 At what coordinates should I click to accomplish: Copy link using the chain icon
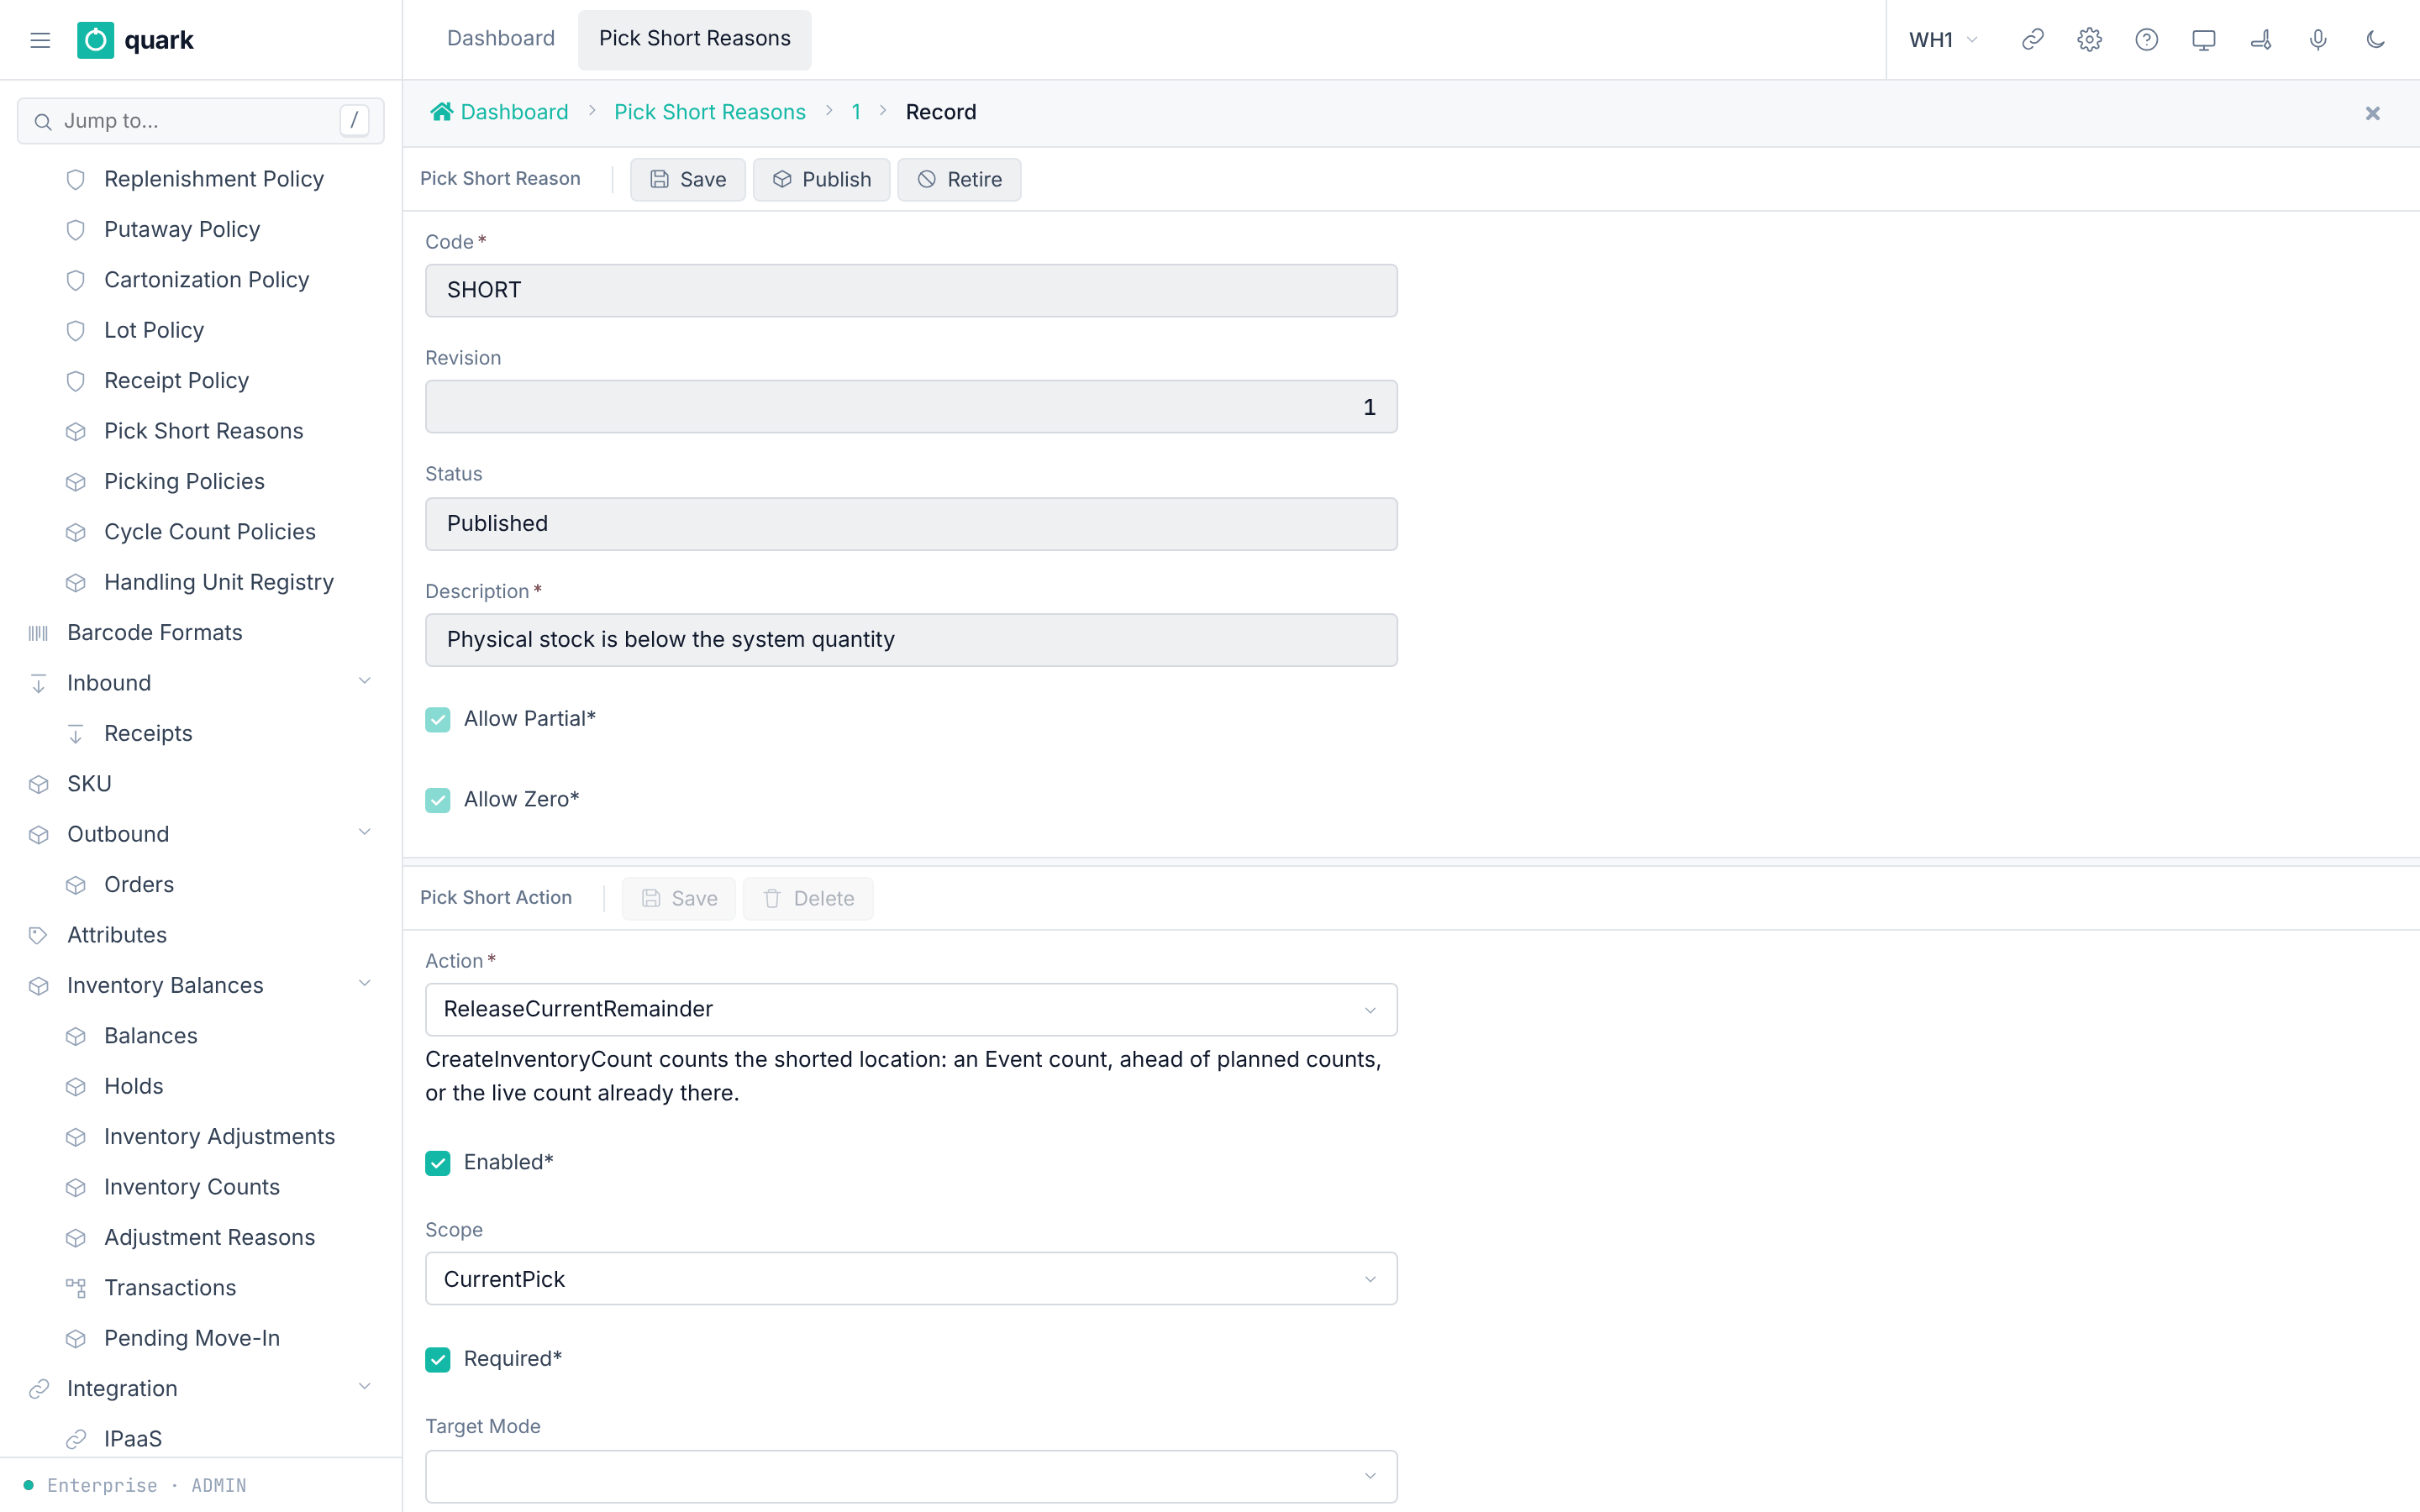tap(2032, 40)
